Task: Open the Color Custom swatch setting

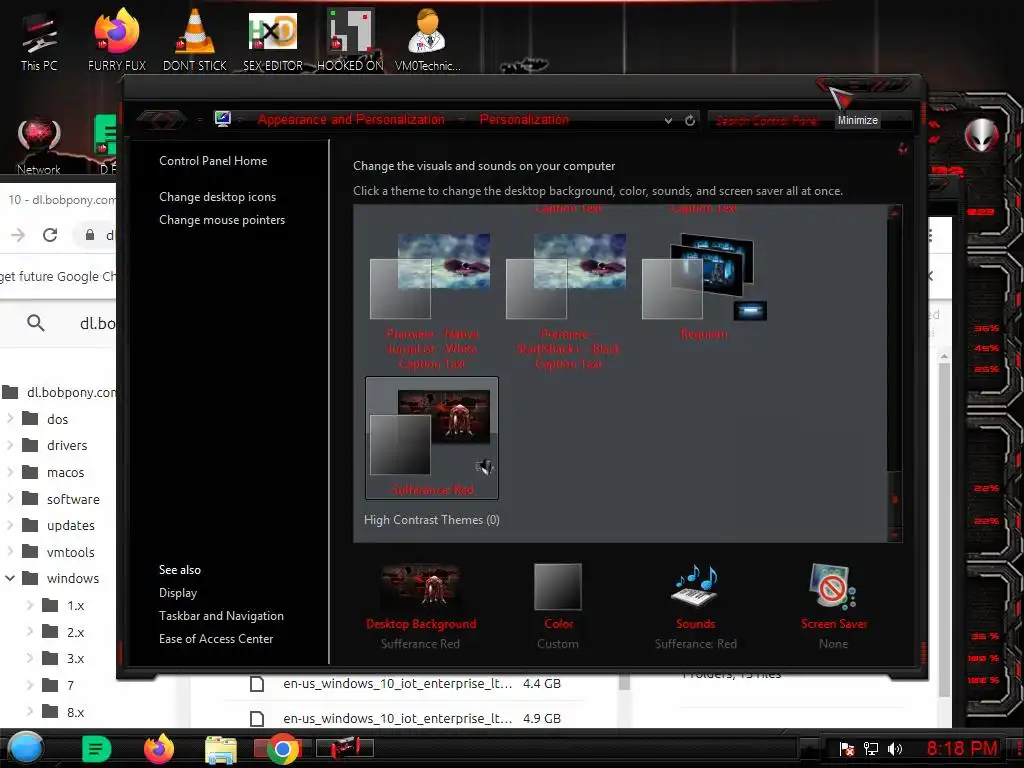Action: pos(558,586)
